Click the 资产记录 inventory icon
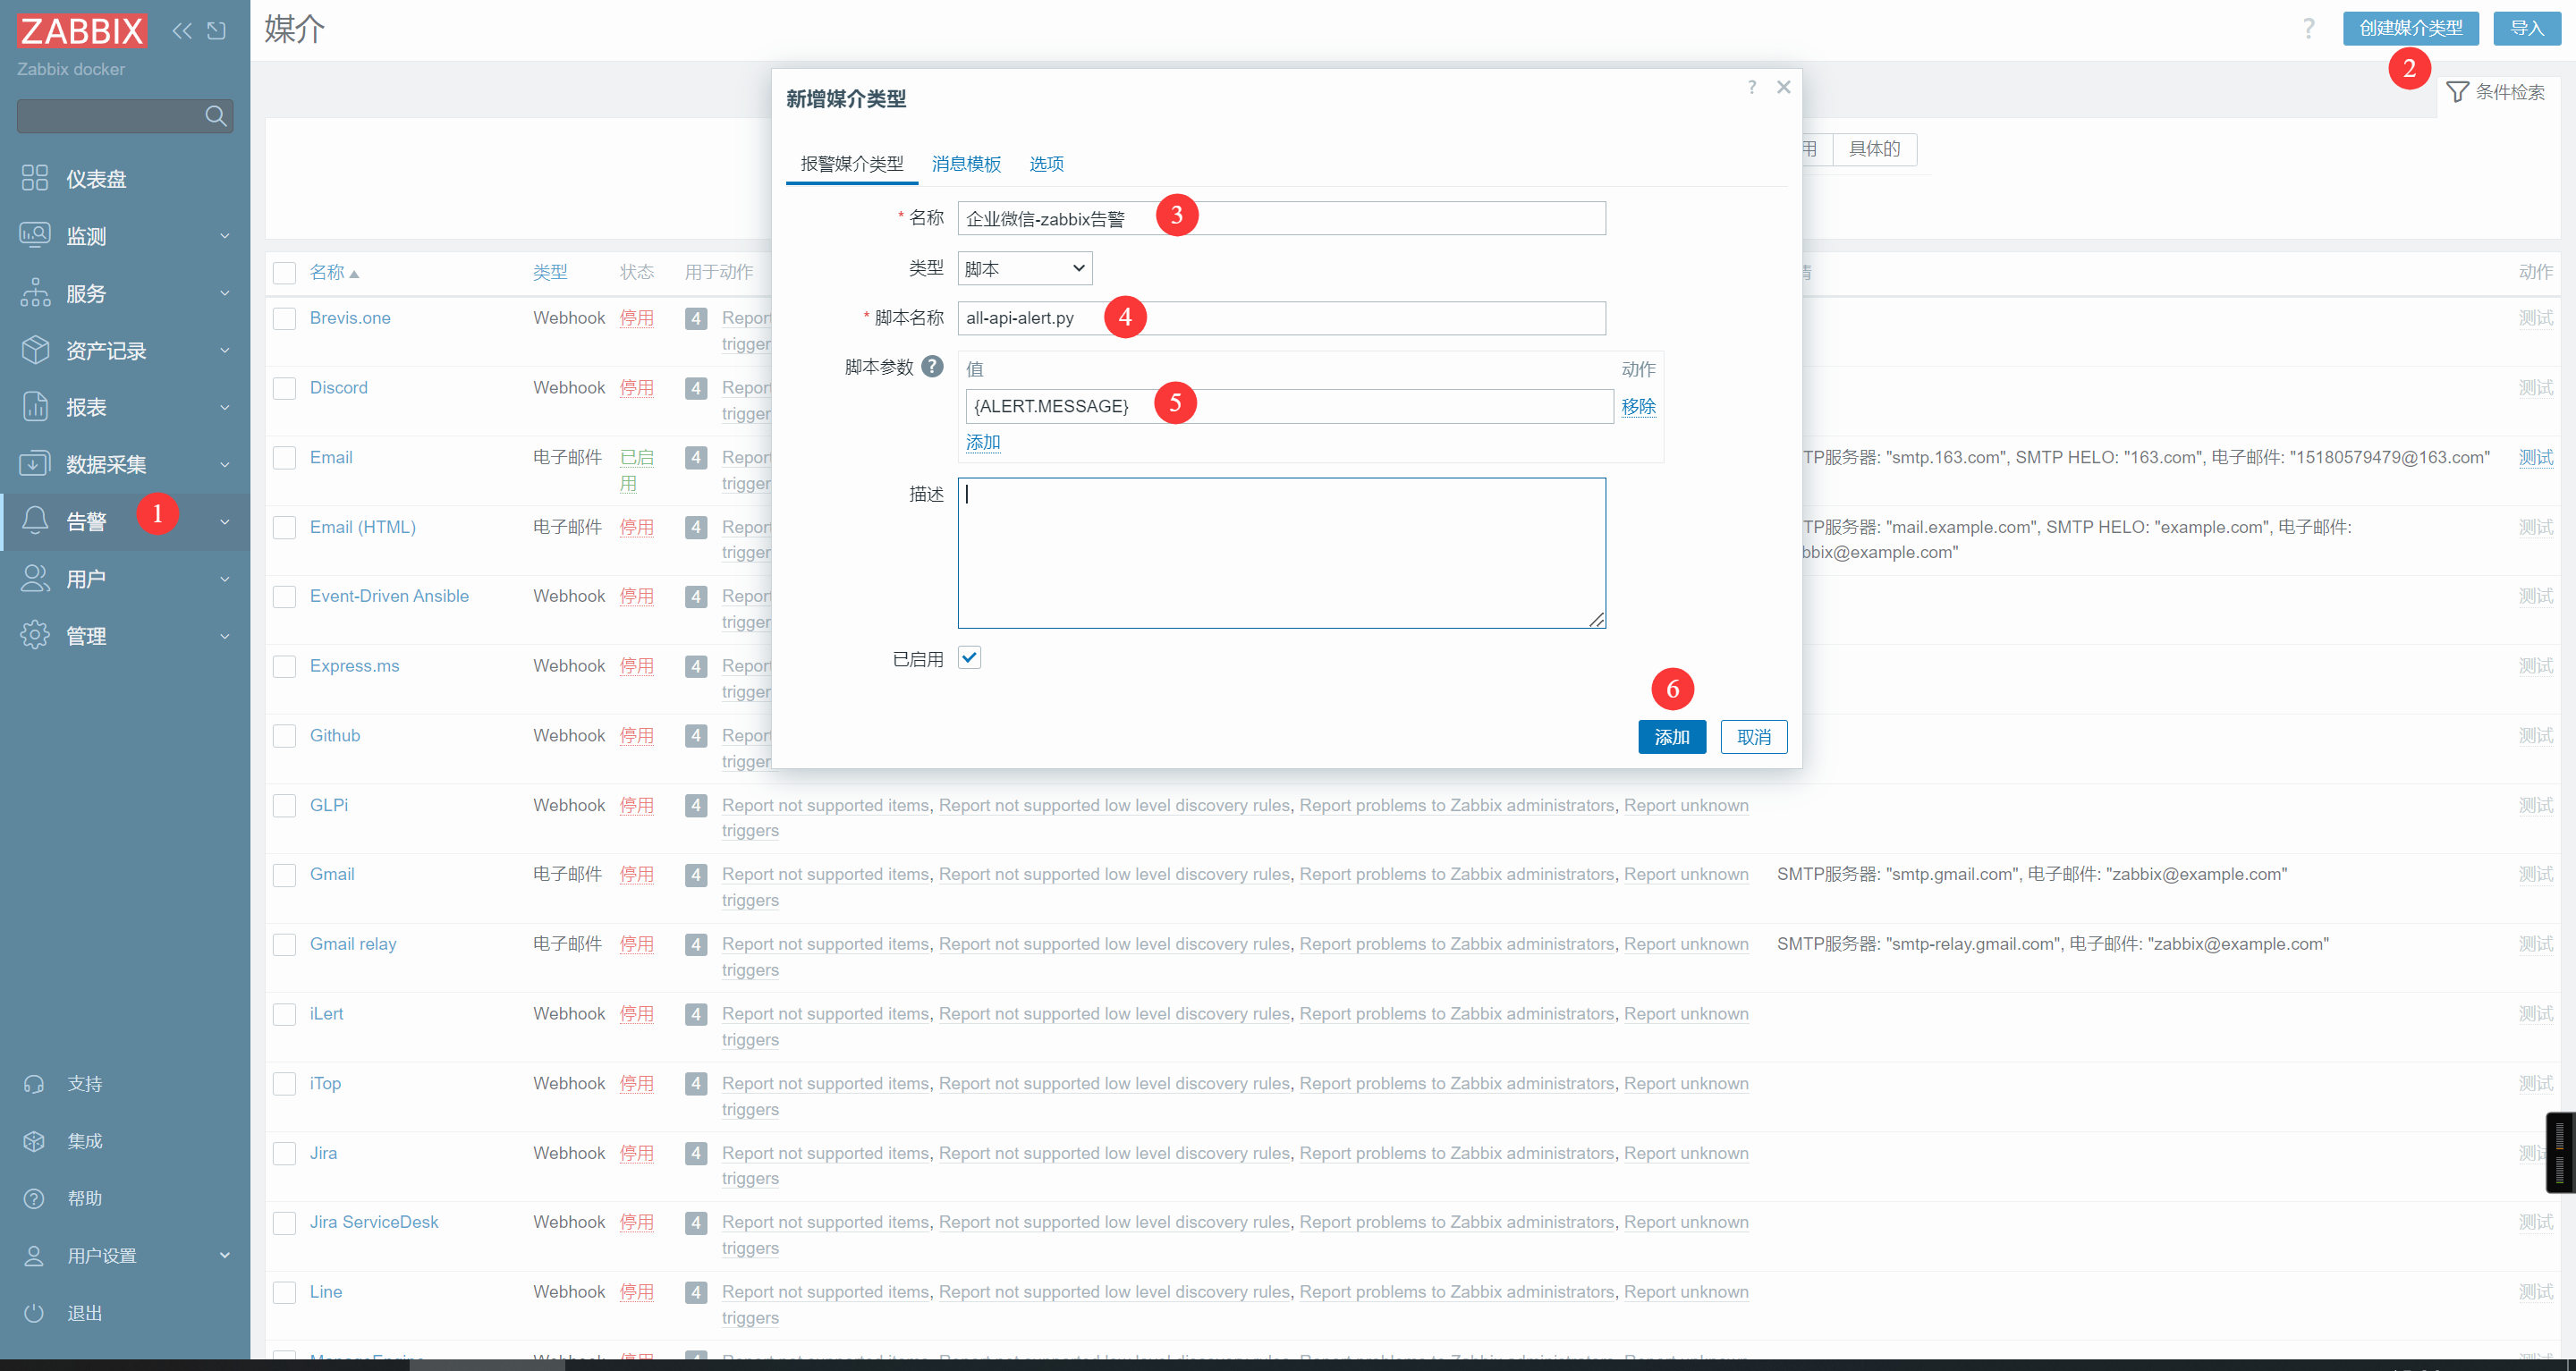This screenshot has width=2576, height=1371. 35,350
